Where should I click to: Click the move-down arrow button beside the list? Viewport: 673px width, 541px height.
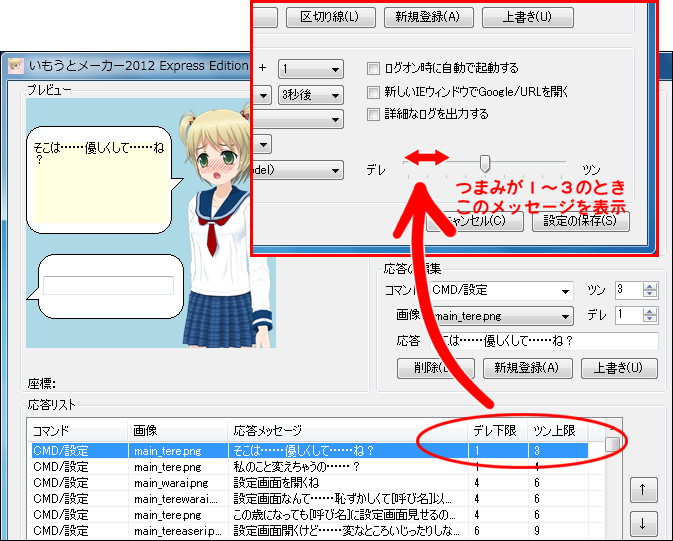[x=643, y=523]
